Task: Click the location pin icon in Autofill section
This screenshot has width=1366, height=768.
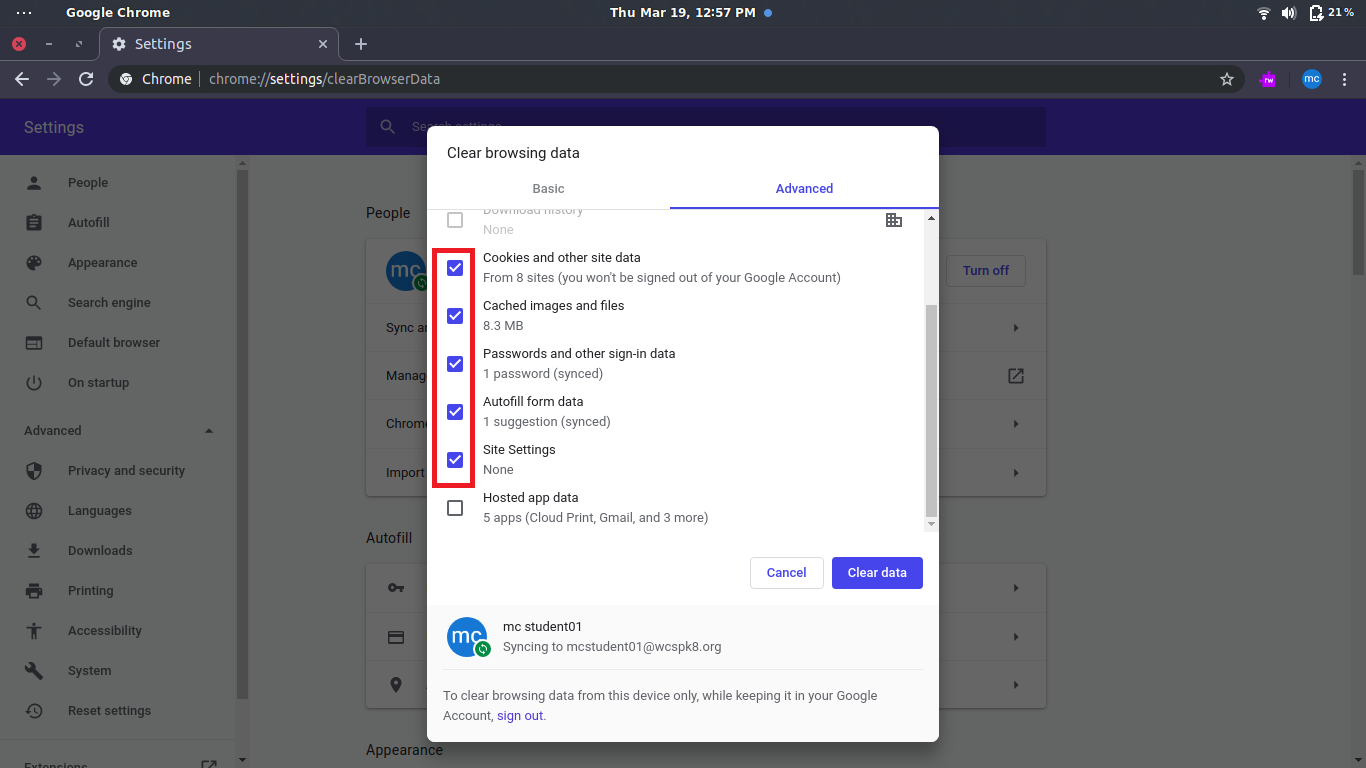Action: 396,685
